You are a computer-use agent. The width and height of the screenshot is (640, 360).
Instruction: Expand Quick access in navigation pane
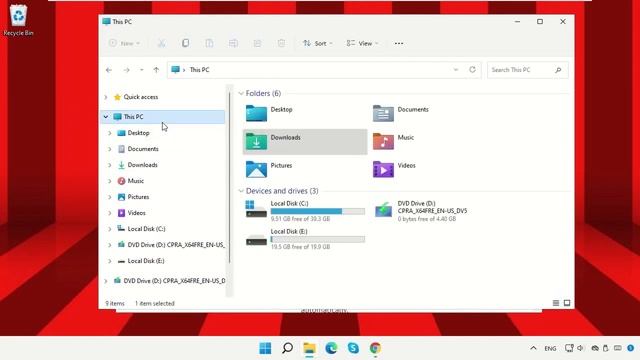(106, 97)
